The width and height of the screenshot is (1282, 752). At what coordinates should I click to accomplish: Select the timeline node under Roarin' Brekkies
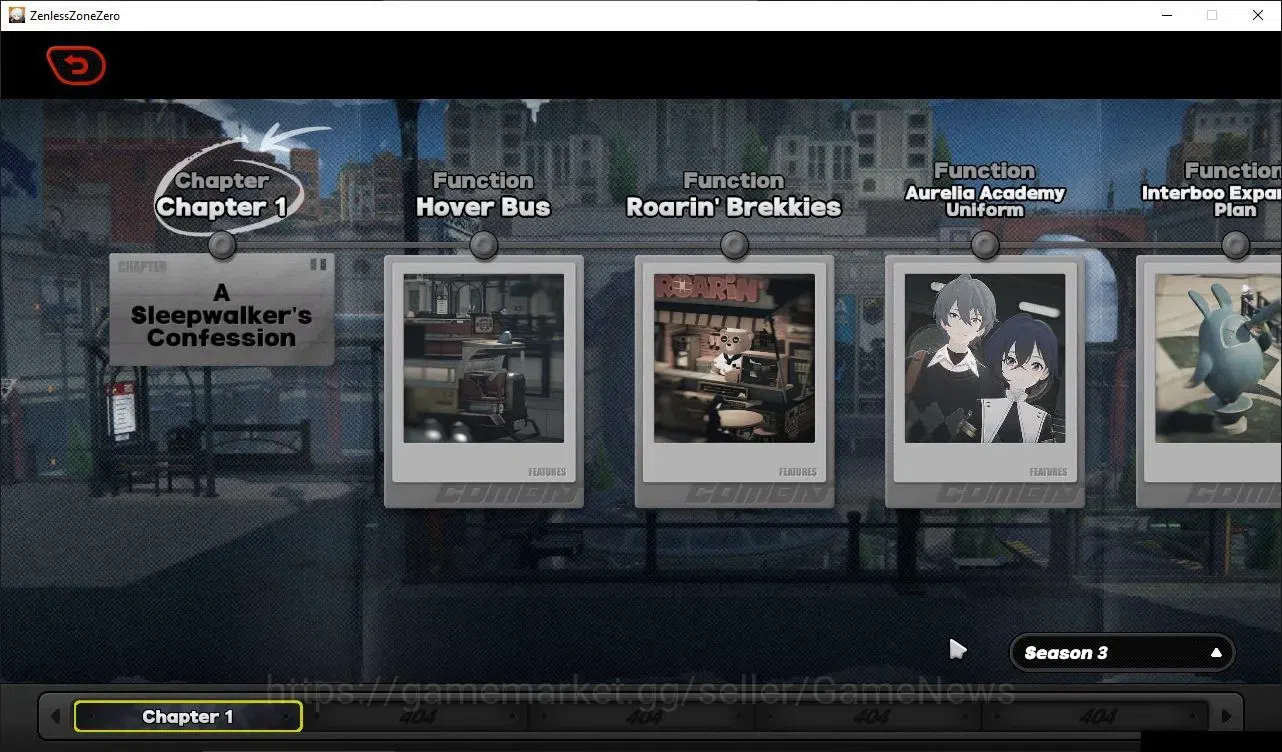click(735, 245)
